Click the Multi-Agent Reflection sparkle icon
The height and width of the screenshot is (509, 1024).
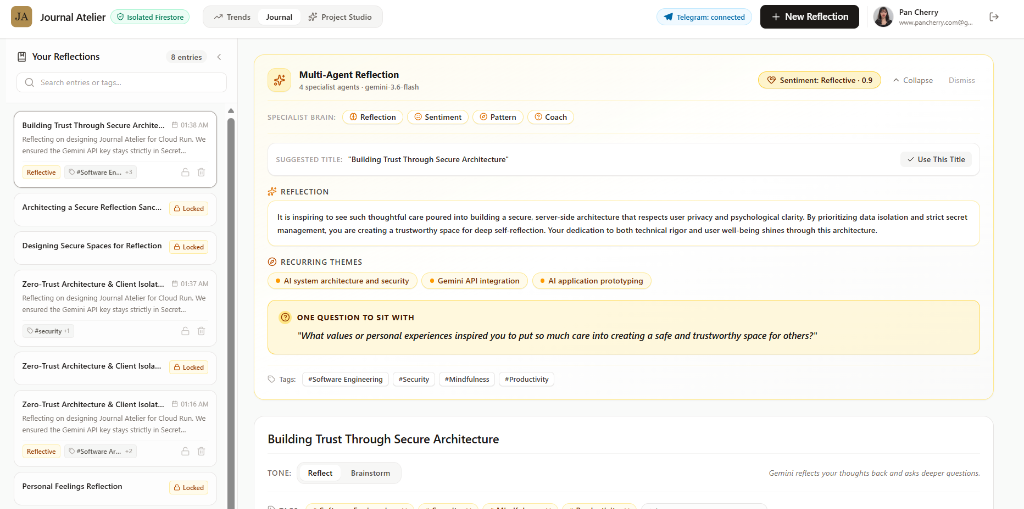click(x=279, y=80)
